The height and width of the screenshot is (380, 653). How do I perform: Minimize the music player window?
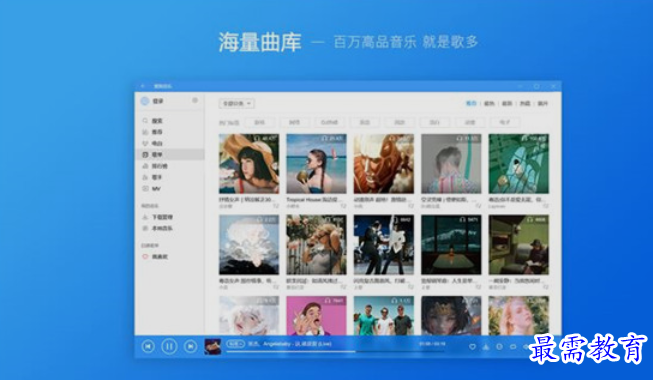(520, 86)
